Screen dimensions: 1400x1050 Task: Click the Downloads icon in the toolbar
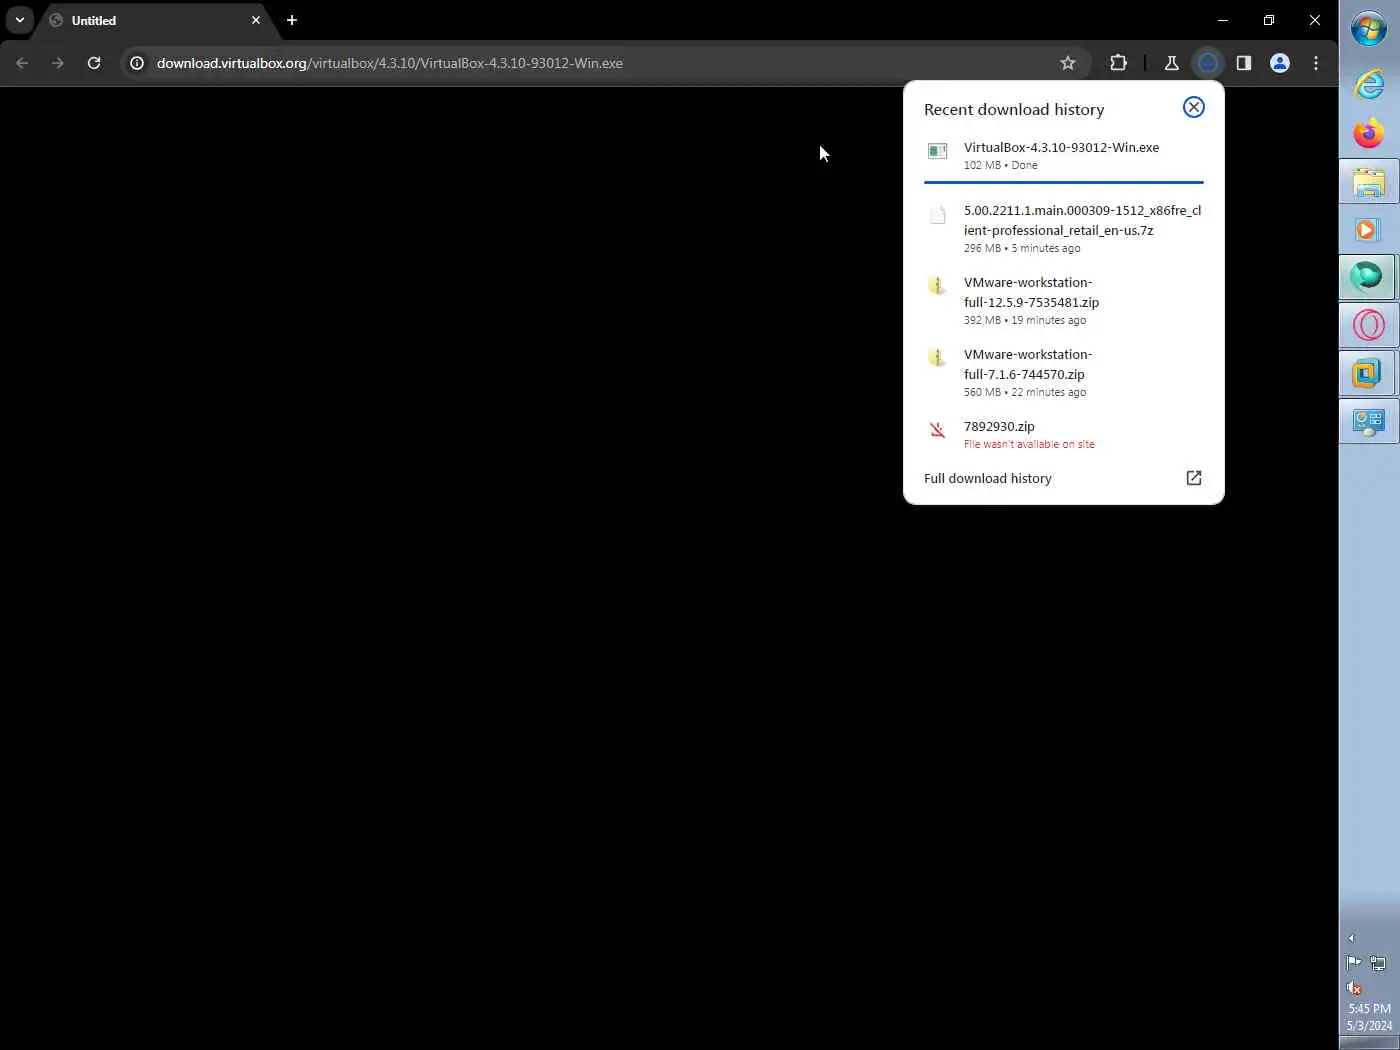click(1208, 63)
